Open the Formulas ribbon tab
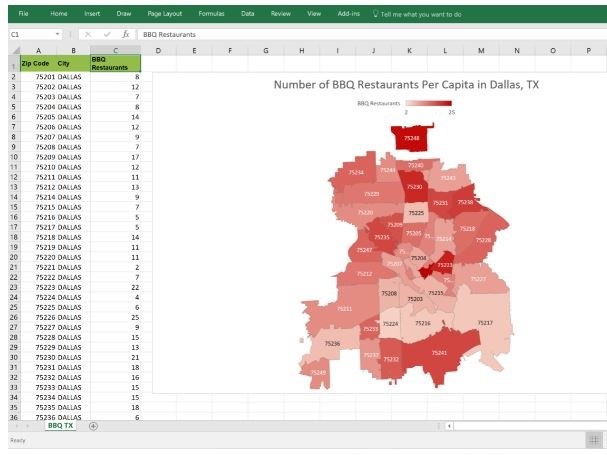The image size is (607, 455). point(211,14)
